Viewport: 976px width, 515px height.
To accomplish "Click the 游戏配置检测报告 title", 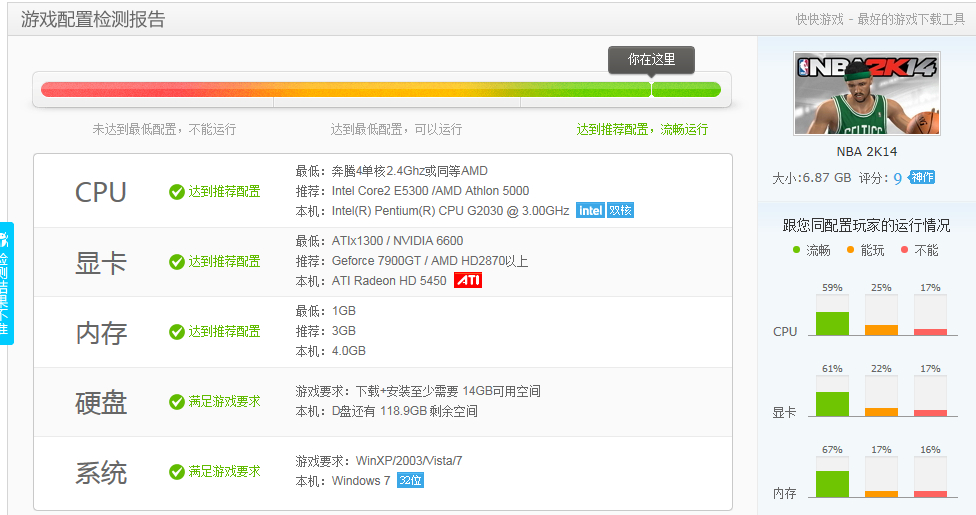I will pyautogui.click(x=93, y=19).
